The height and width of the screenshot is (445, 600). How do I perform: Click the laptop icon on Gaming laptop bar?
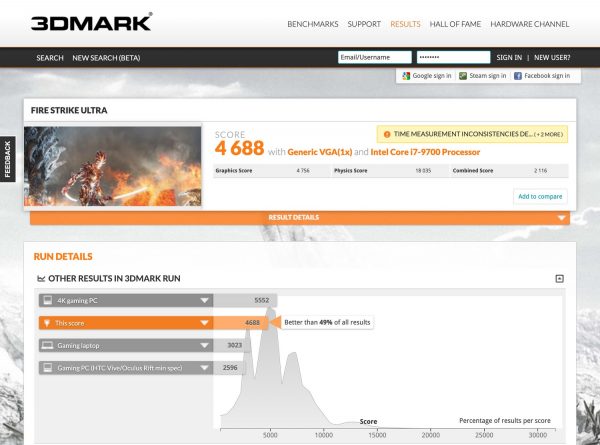click(46, 345)
